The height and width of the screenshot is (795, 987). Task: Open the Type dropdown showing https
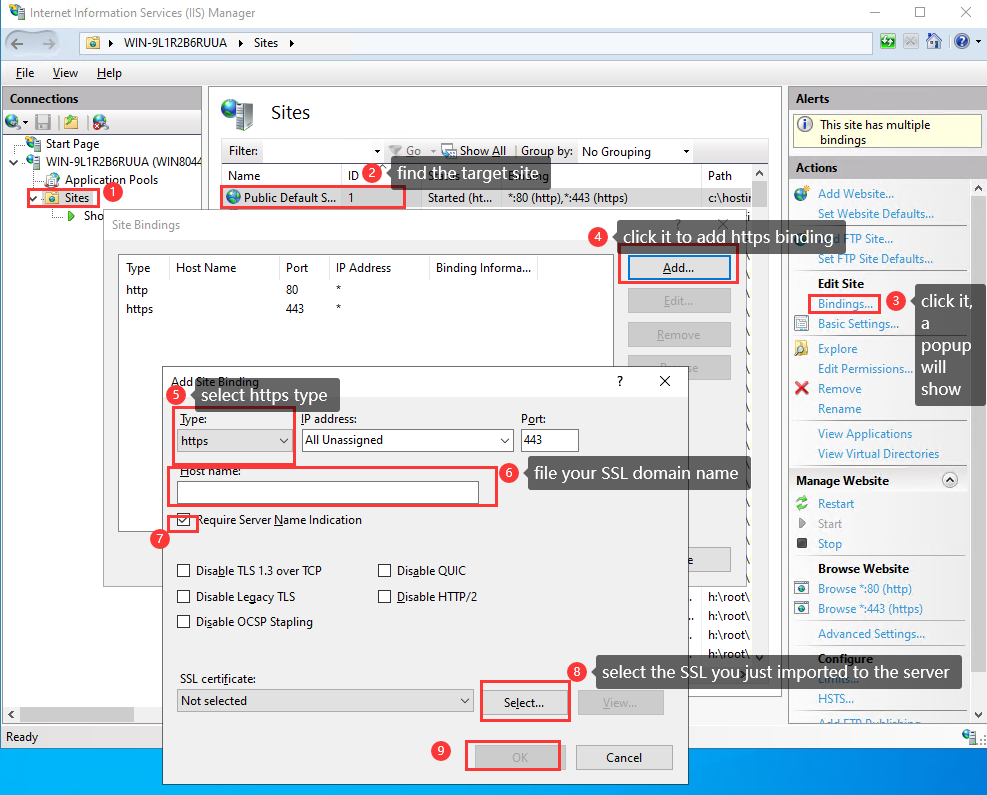[233, 440]
